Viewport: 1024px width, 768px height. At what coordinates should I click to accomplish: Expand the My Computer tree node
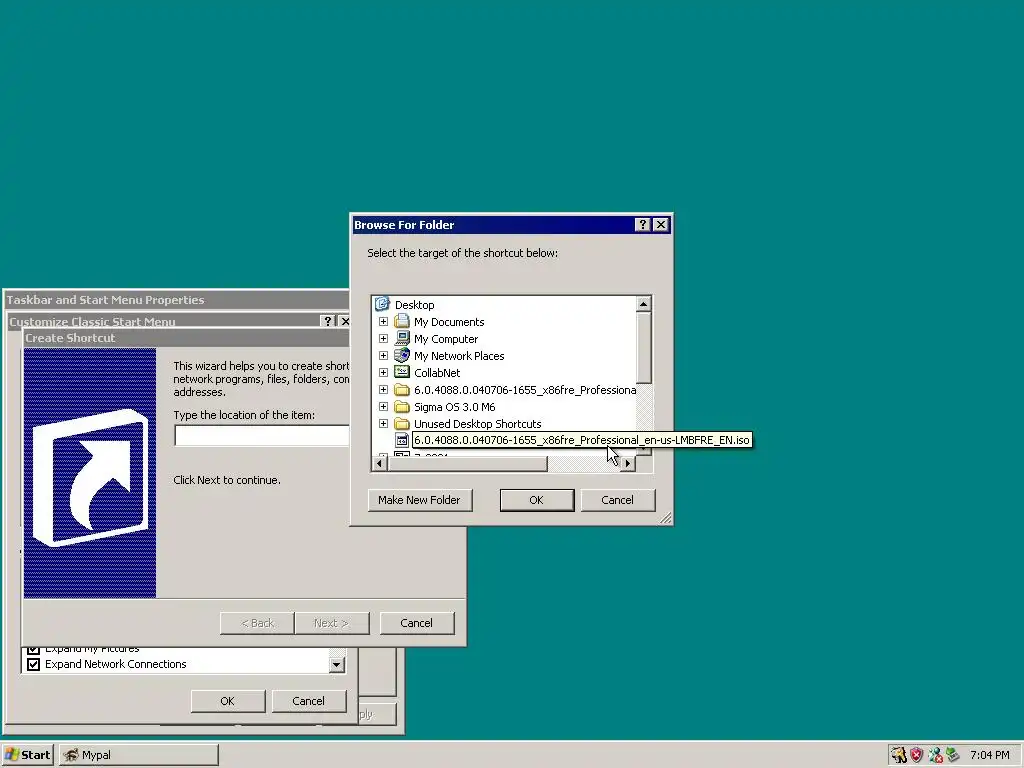point(383,338)
